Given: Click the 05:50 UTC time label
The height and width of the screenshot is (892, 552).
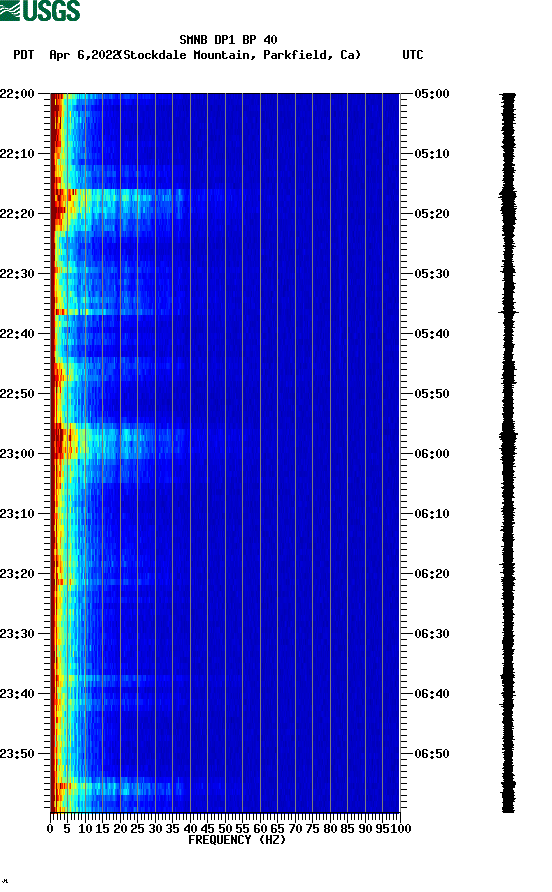Looking at the screenshot, I should click(x=432, y=394).
